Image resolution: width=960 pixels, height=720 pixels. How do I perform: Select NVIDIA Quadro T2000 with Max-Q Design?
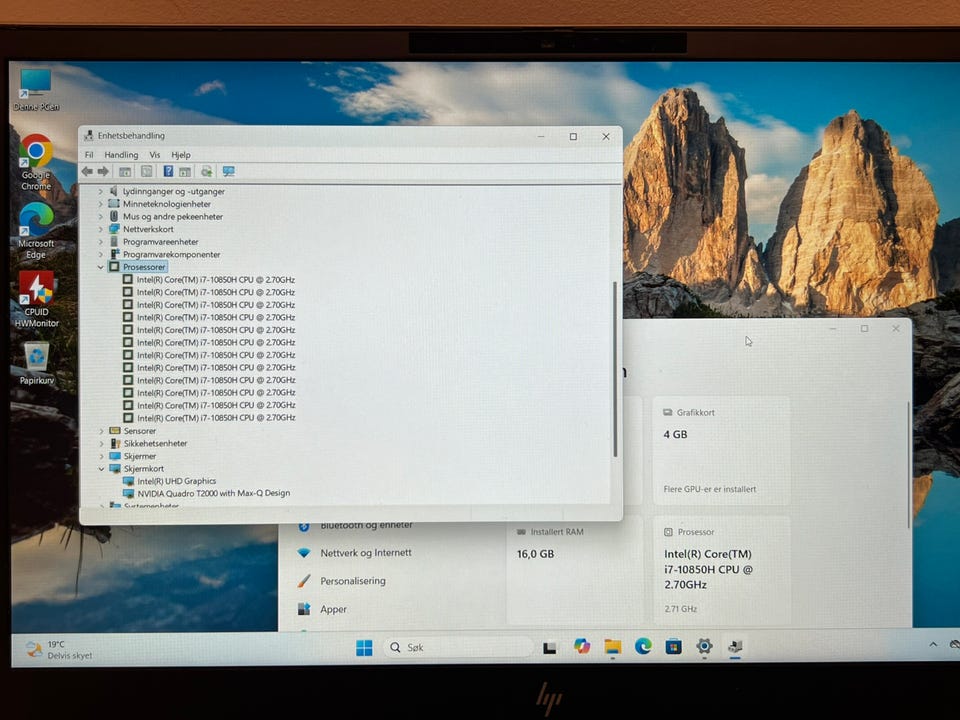click(x=214, y=493)
